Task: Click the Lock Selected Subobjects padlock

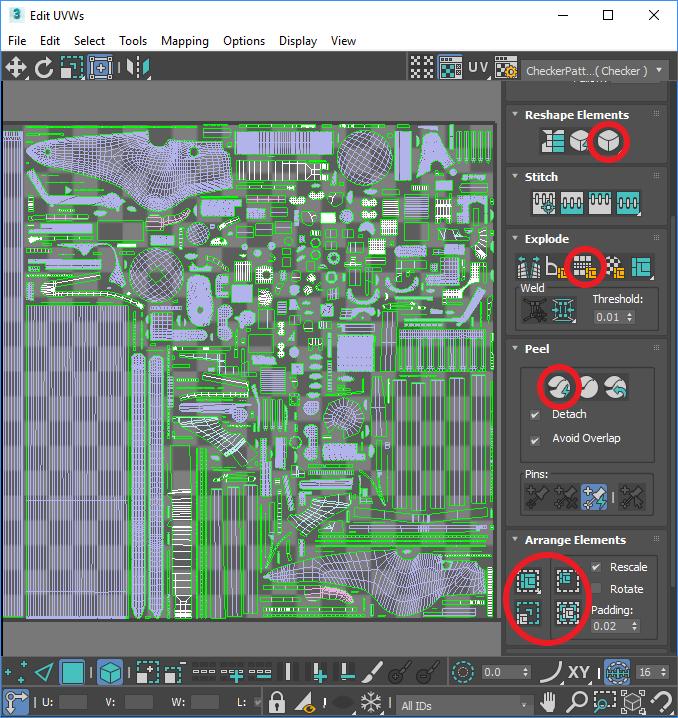Action: 277,702
